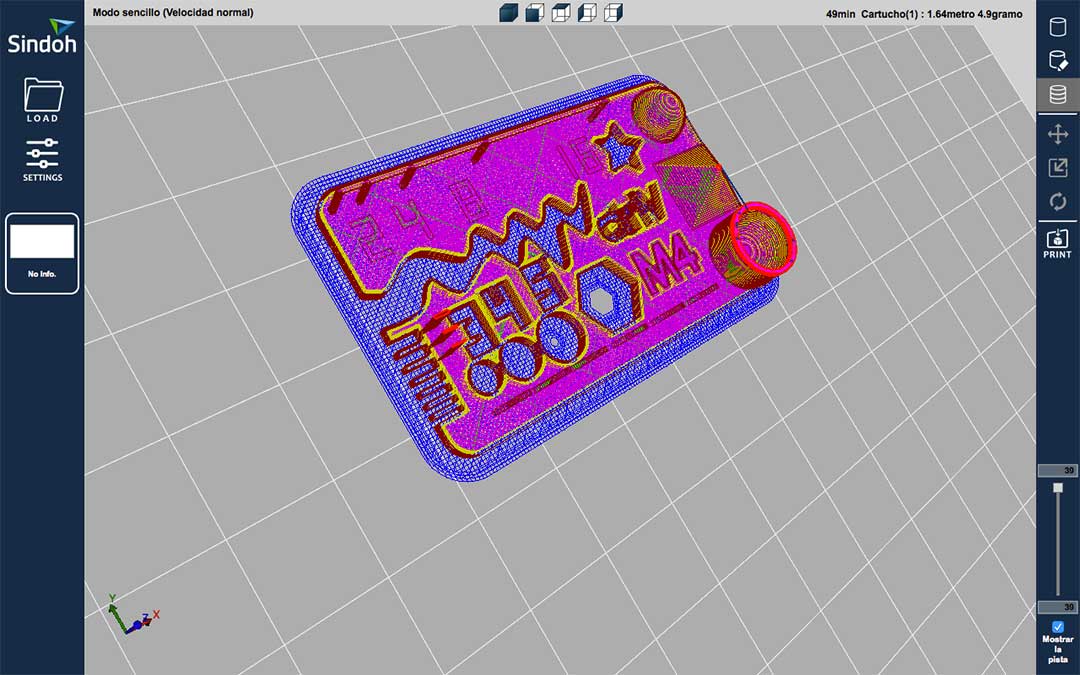Switch to left face cube view
The image size is (1080, 675).
tap(587, 12)
